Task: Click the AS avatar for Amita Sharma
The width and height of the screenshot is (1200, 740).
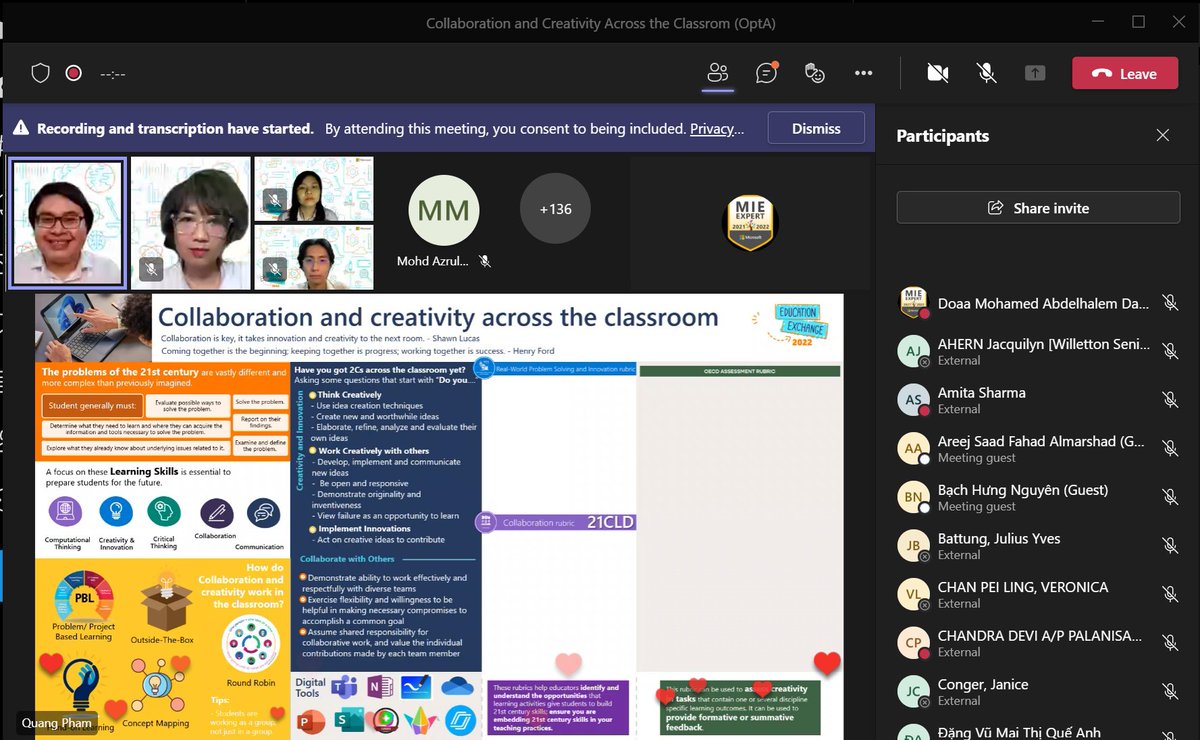Action: tap(914, 400)
